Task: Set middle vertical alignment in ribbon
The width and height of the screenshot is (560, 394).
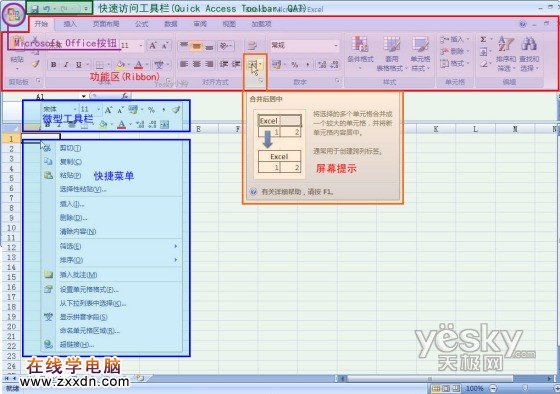Action: click(x=196, y=45)
